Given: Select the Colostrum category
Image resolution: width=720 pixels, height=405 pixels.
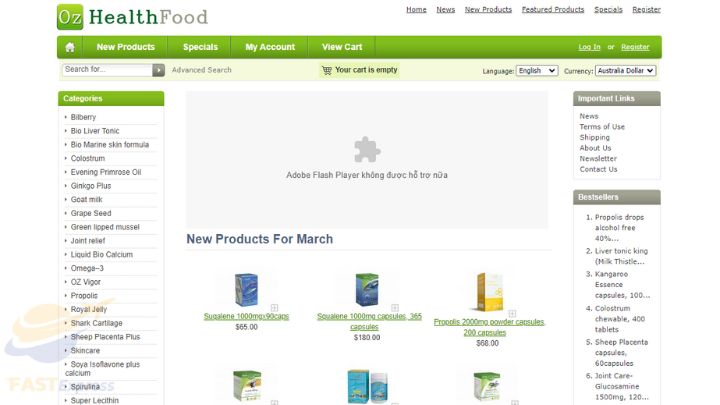Looking at the screenshot, I should tap(88, 158).
